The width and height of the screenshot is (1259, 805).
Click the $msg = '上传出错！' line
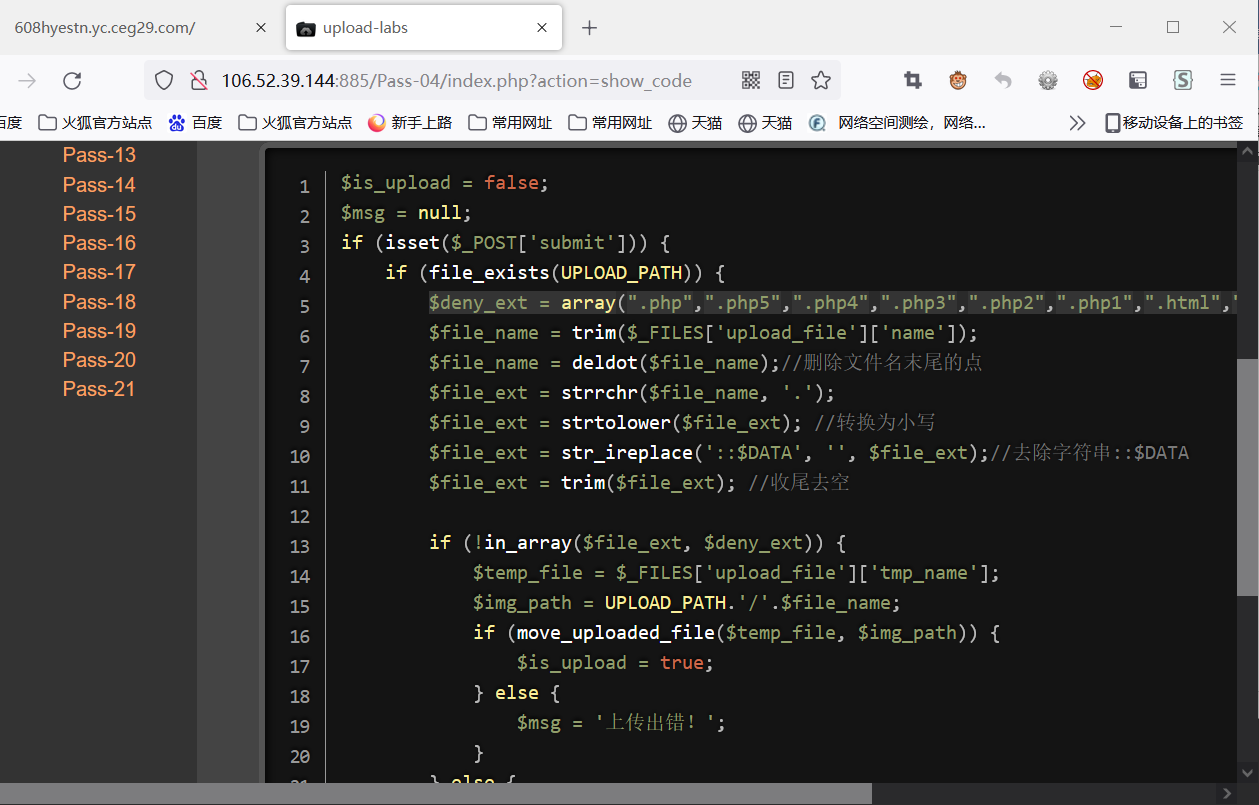point(621,723)
